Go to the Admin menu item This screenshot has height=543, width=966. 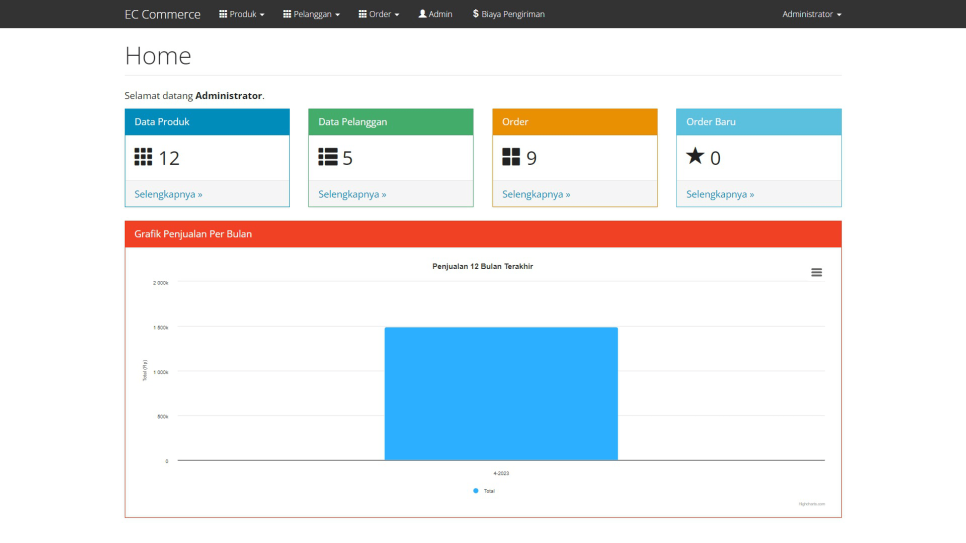[x=436, y=14]
